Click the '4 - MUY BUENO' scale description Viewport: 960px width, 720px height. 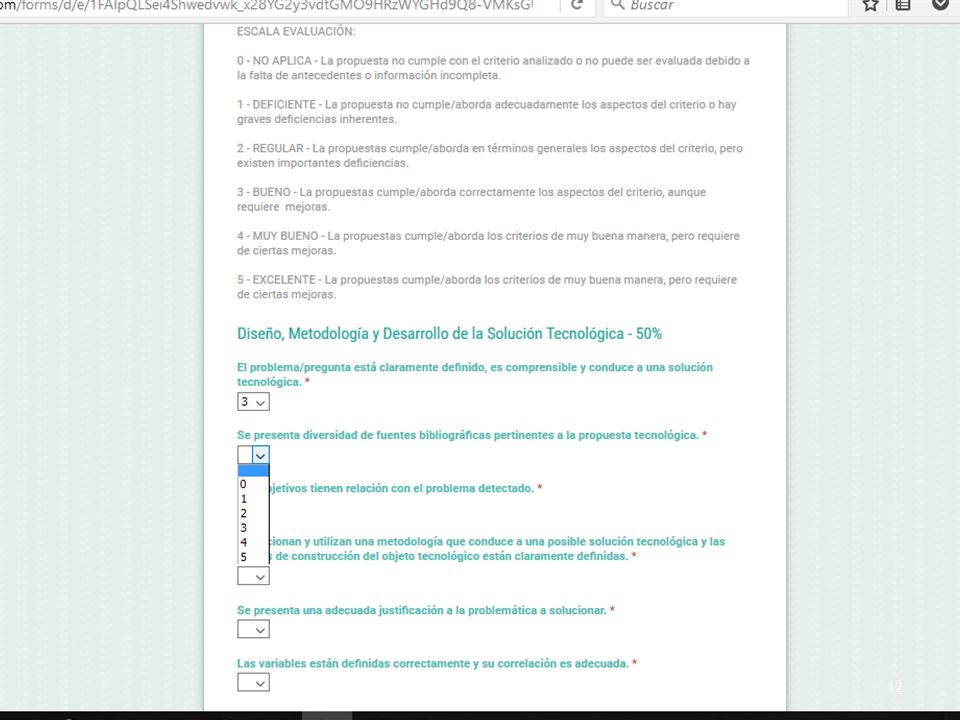(x=489, y=243)
